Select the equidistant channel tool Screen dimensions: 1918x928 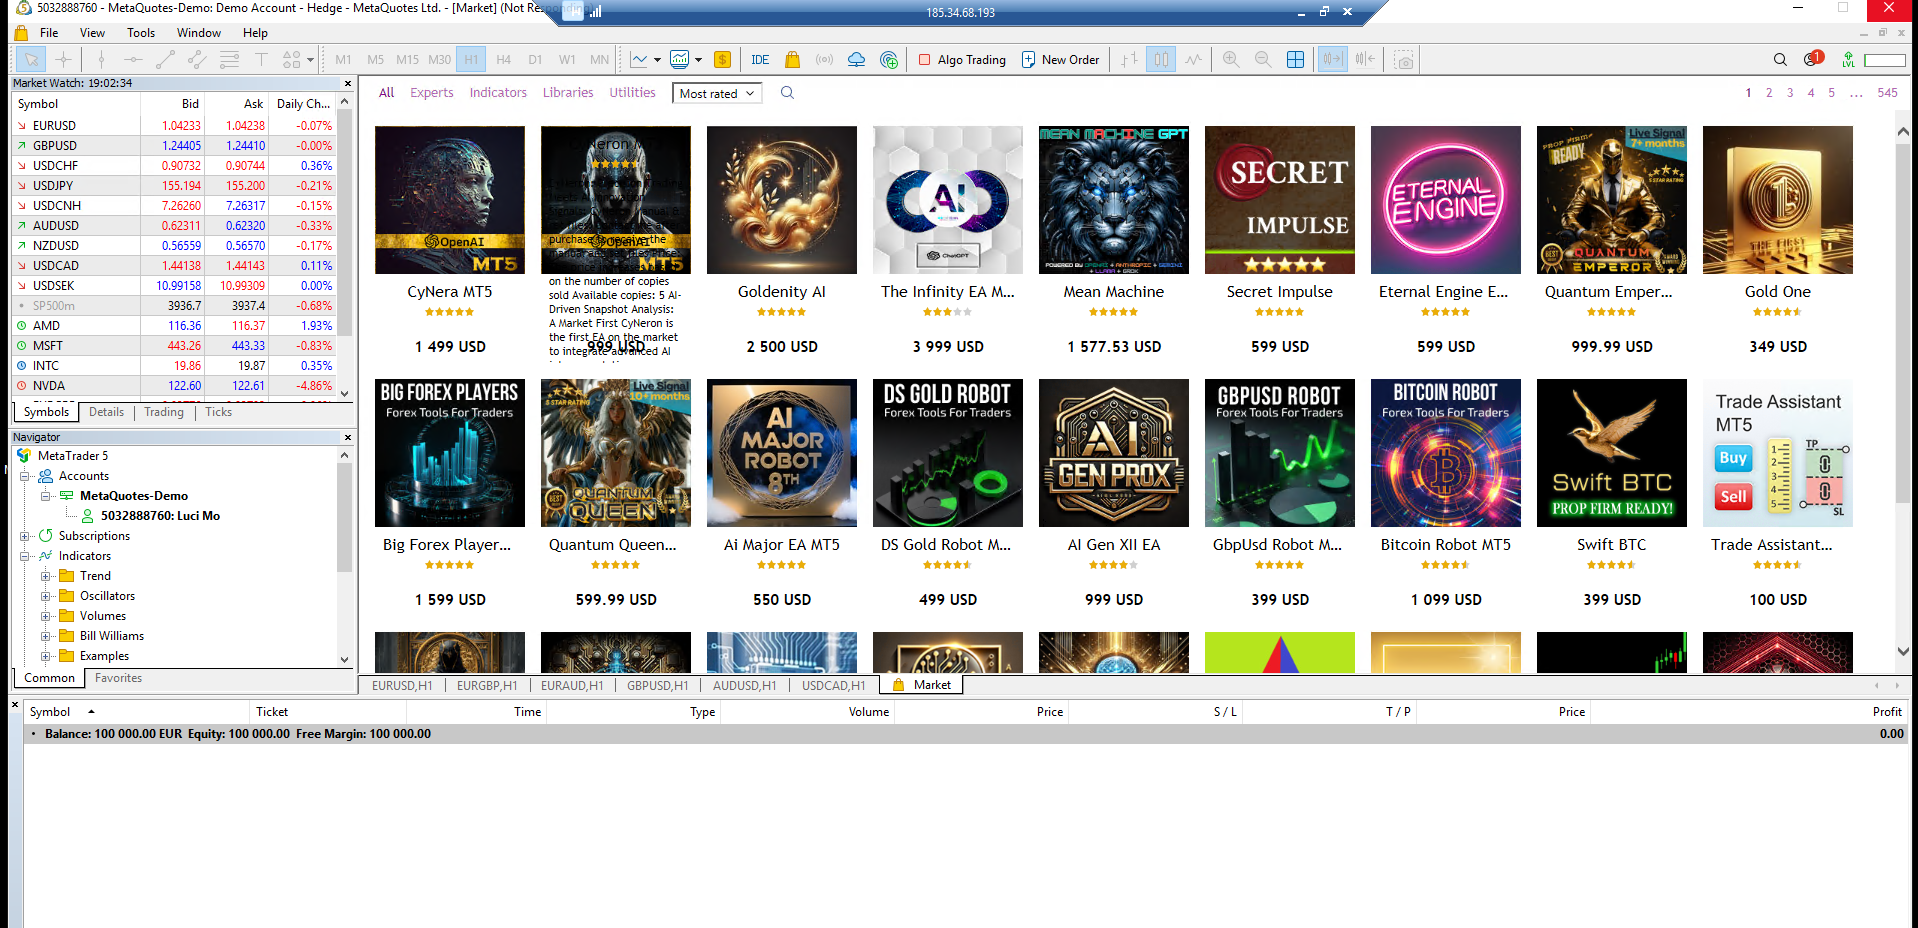pos(197,60)
